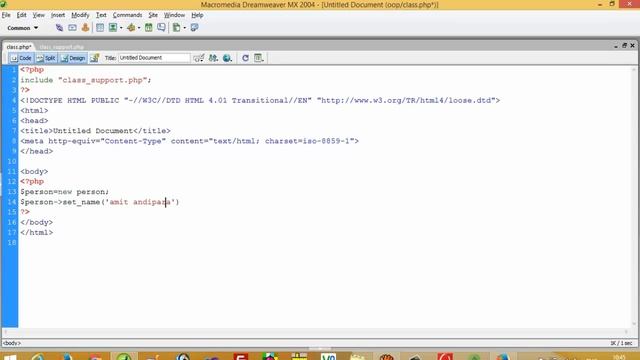Click the closing </body> tag line

pos(36,222)
